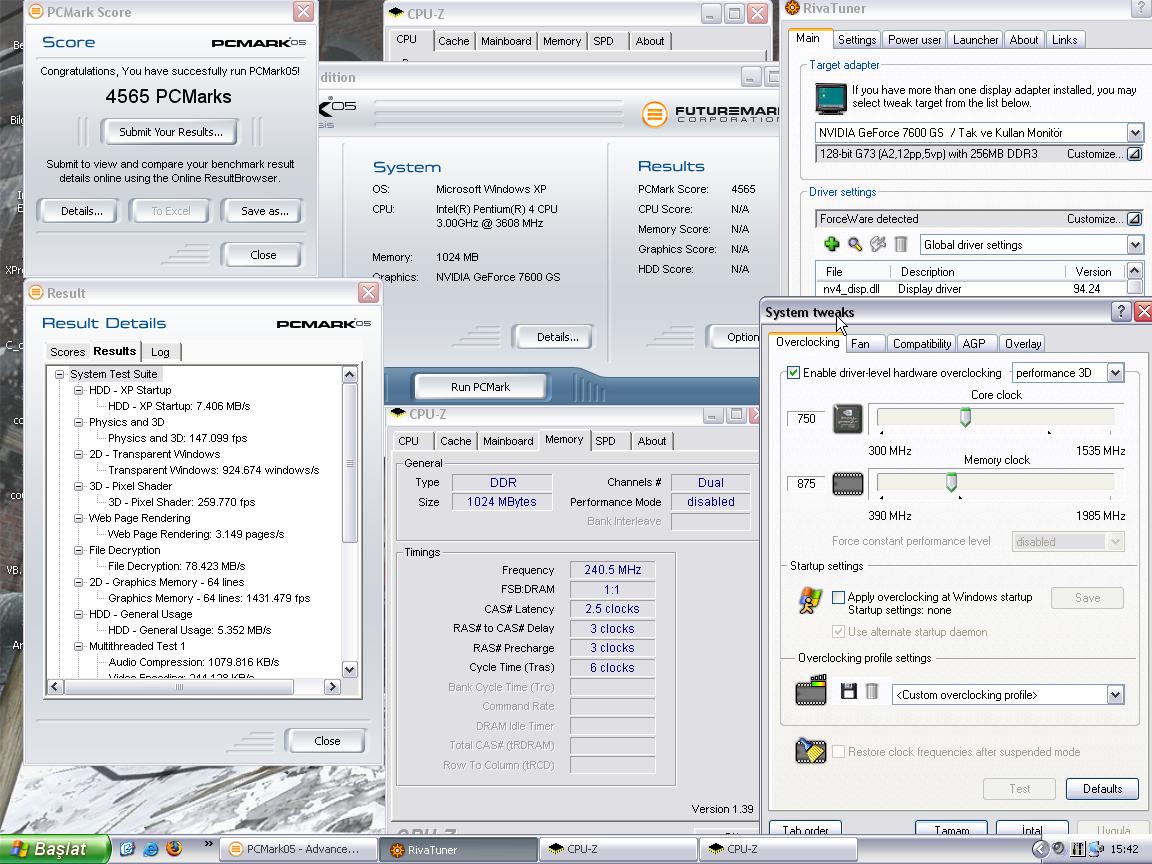Collapse the System Test Suite tree node
This screenshot has width=1152, height=864.
click(x=60, y=374)
